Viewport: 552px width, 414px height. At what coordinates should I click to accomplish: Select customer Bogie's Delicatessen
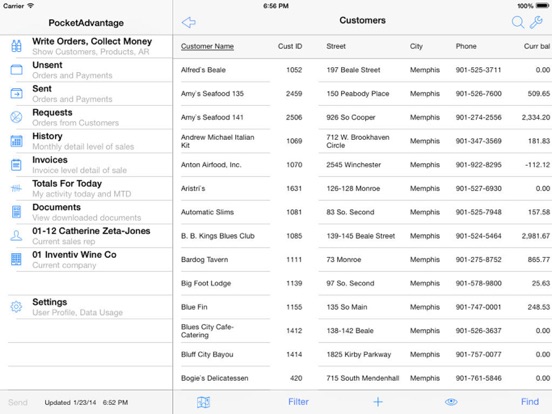pos(363,378)
